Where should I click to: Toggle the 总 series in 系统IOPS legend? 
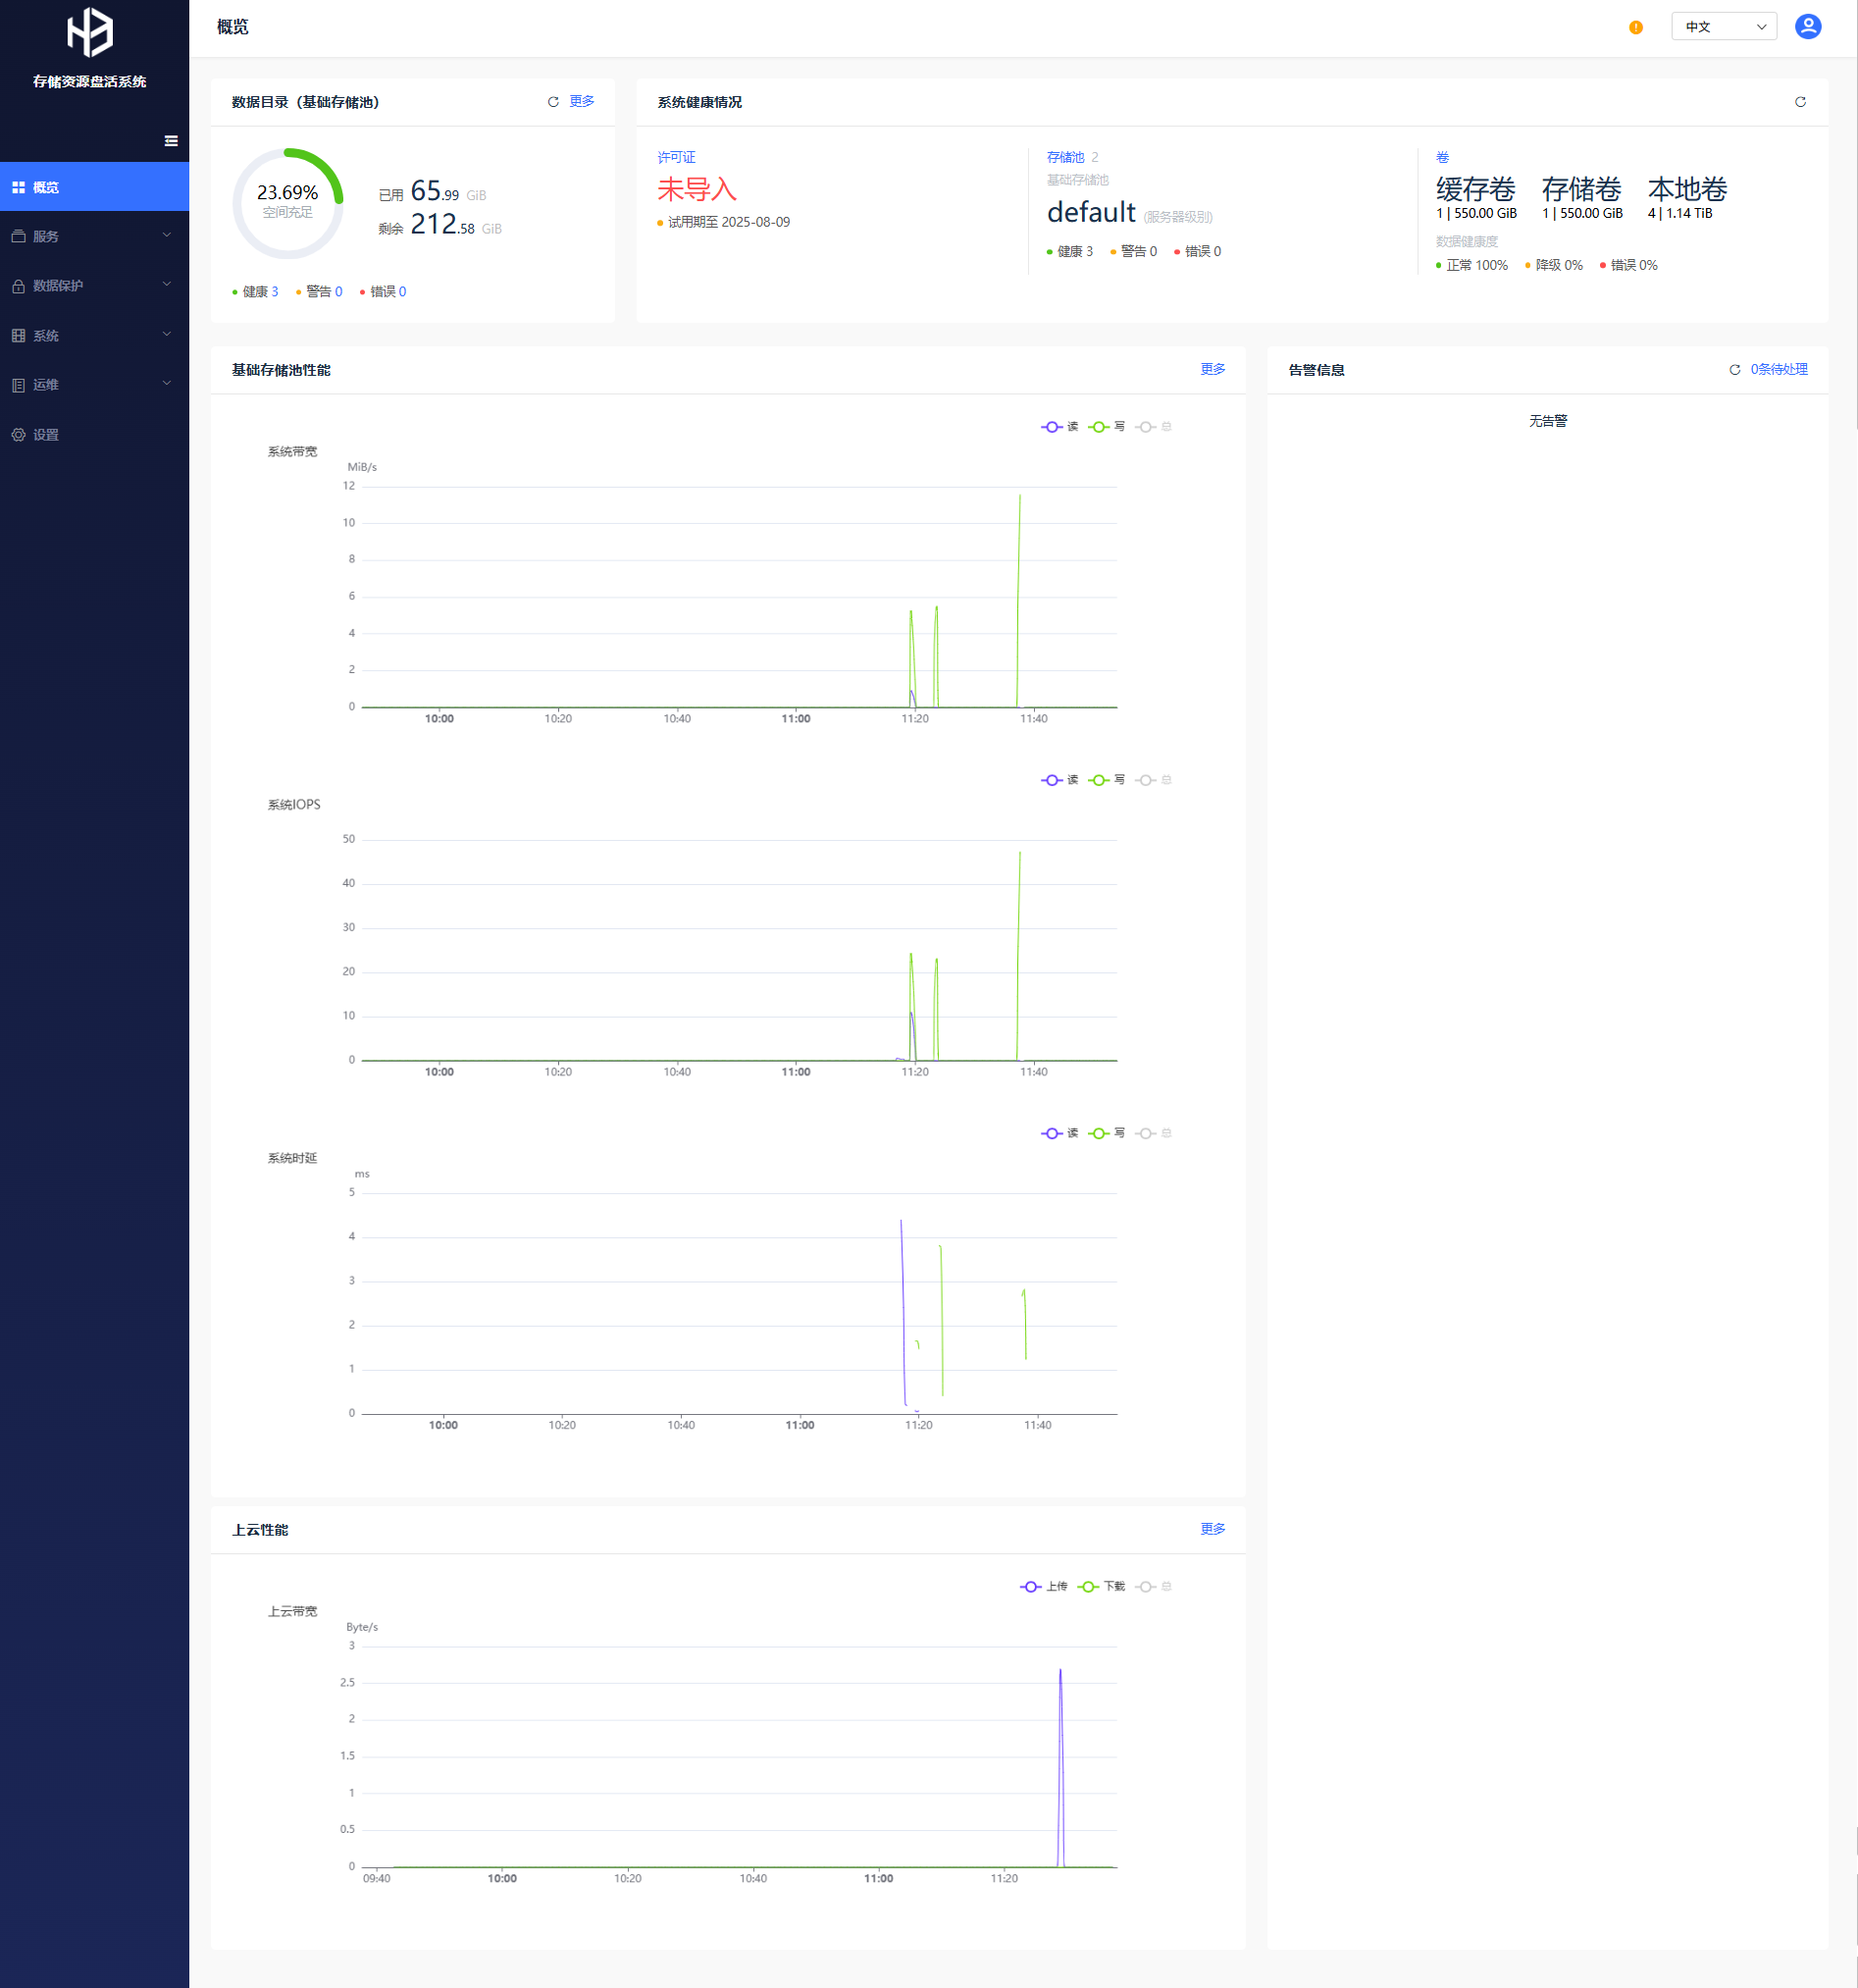[x=1154, y=780]
